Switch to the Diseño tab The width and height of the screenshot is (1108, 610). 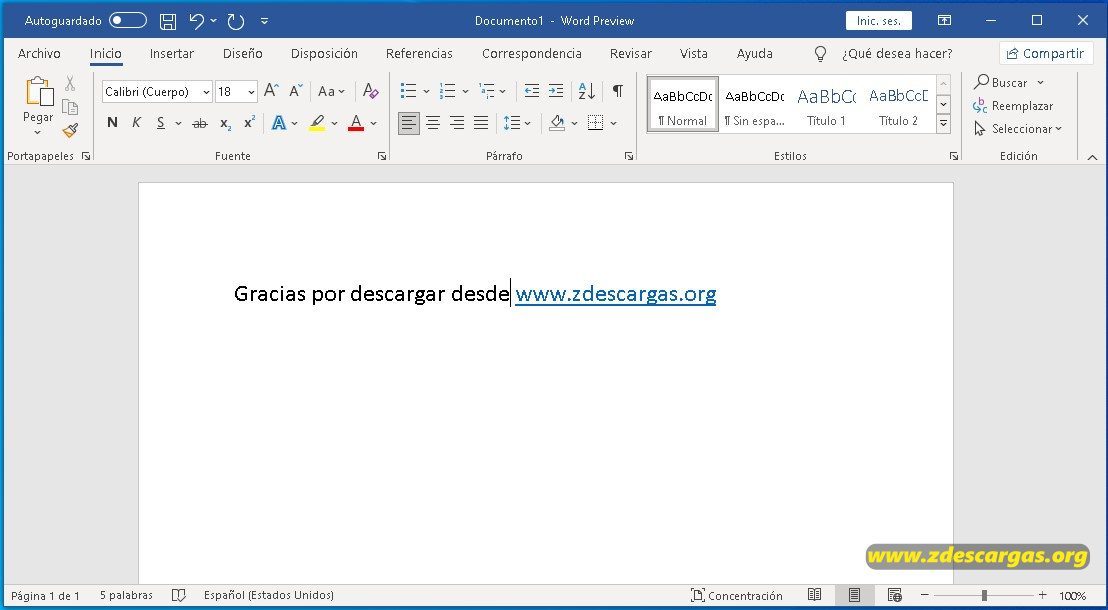click(x=242, y=54)
